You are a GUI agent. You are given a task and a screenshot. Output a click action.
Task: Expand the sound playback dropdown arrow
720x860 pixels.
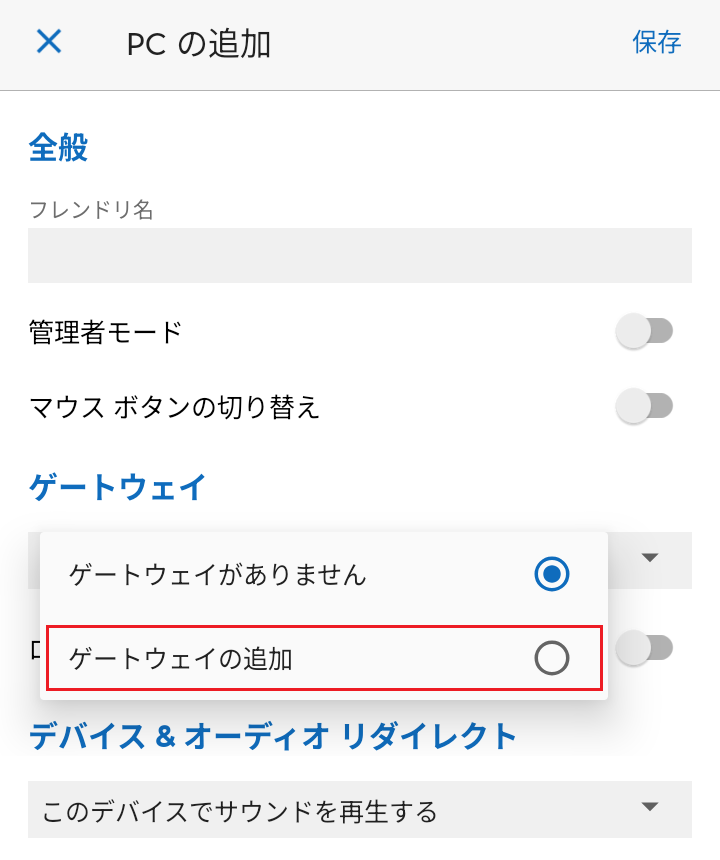tap(651, 806)
